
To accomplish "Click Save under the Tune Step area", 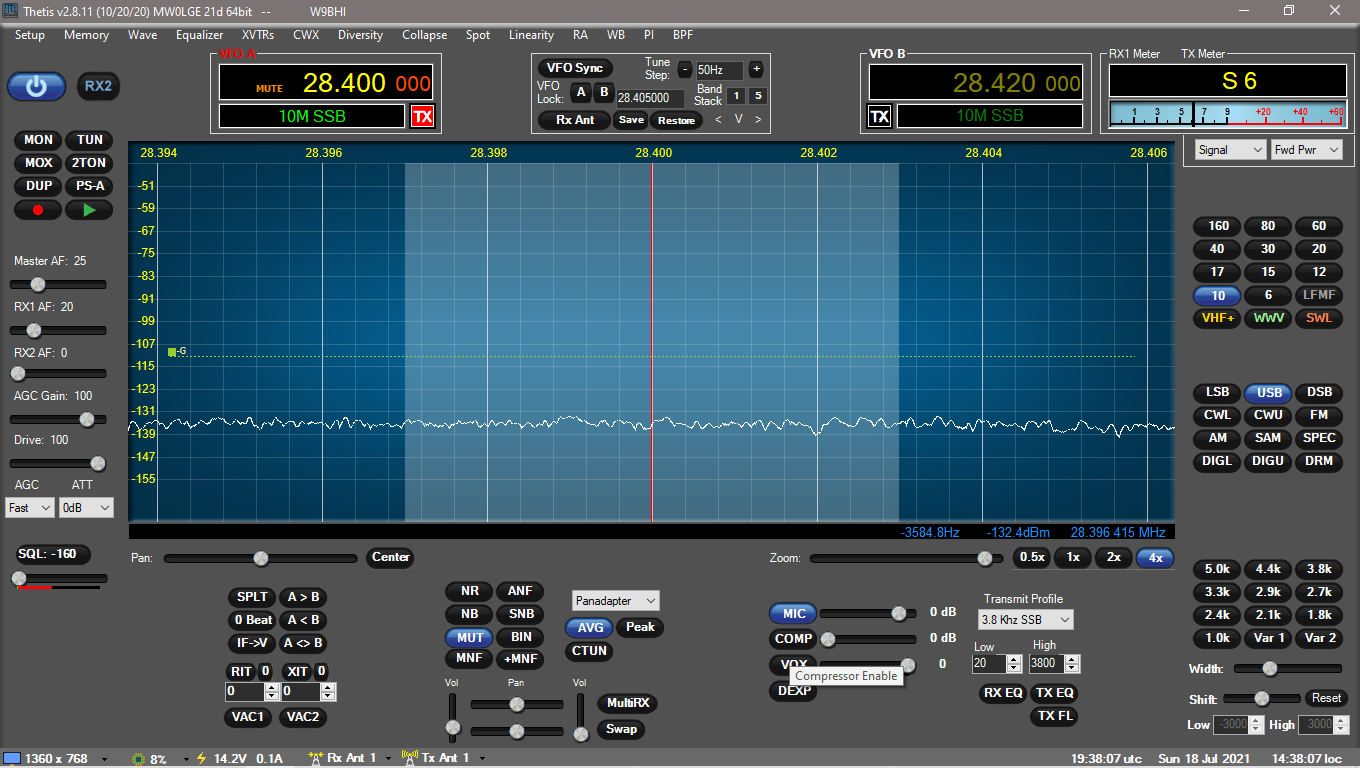I will coord(630,119).
